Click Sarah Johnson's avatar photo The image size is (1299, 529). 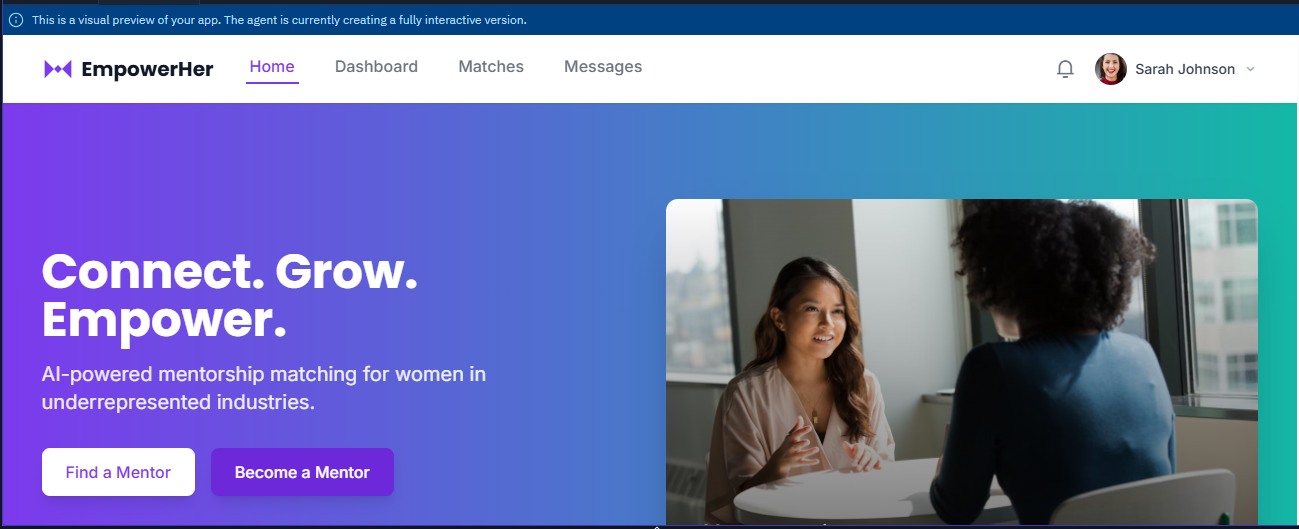pos(1111,69)
